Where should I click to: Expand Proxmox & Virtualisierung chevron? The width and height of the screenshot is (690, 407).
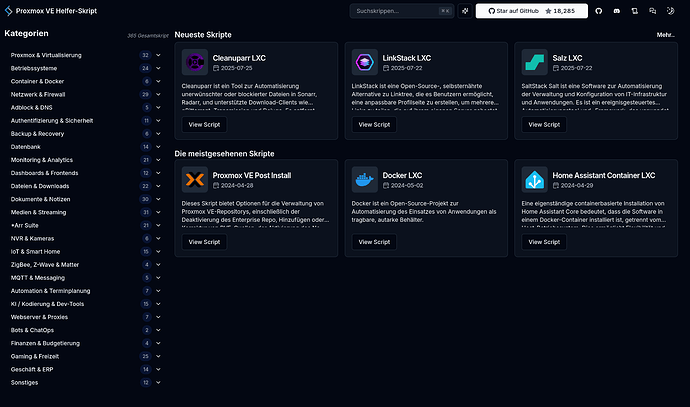(158, 55)
